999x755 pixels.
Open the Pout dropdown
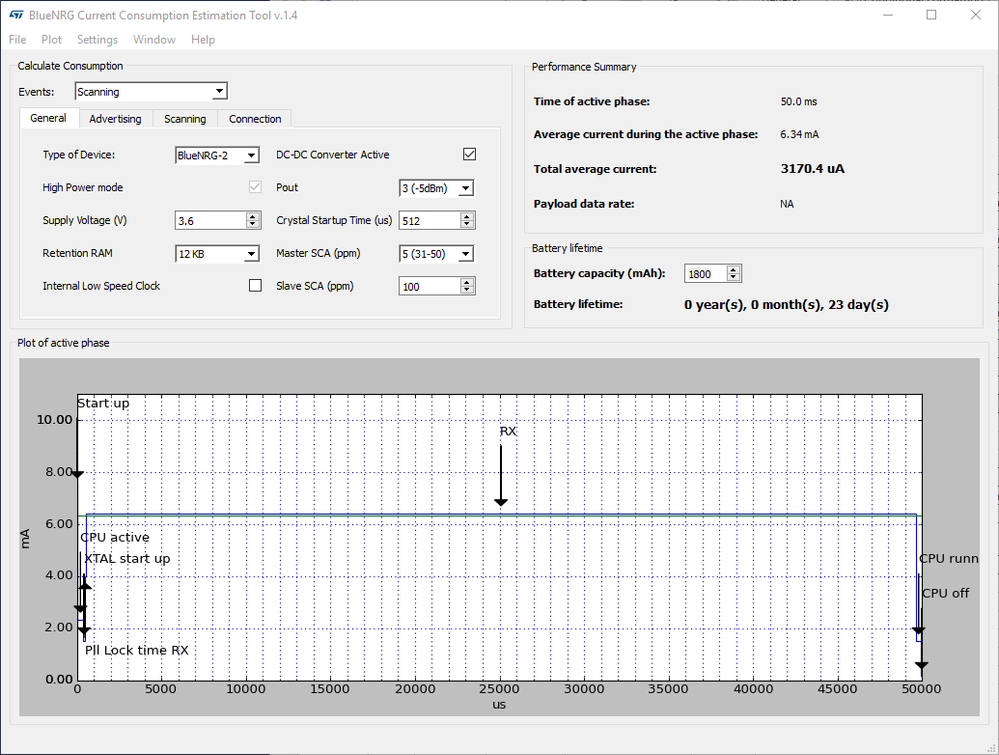click(436, 188)
